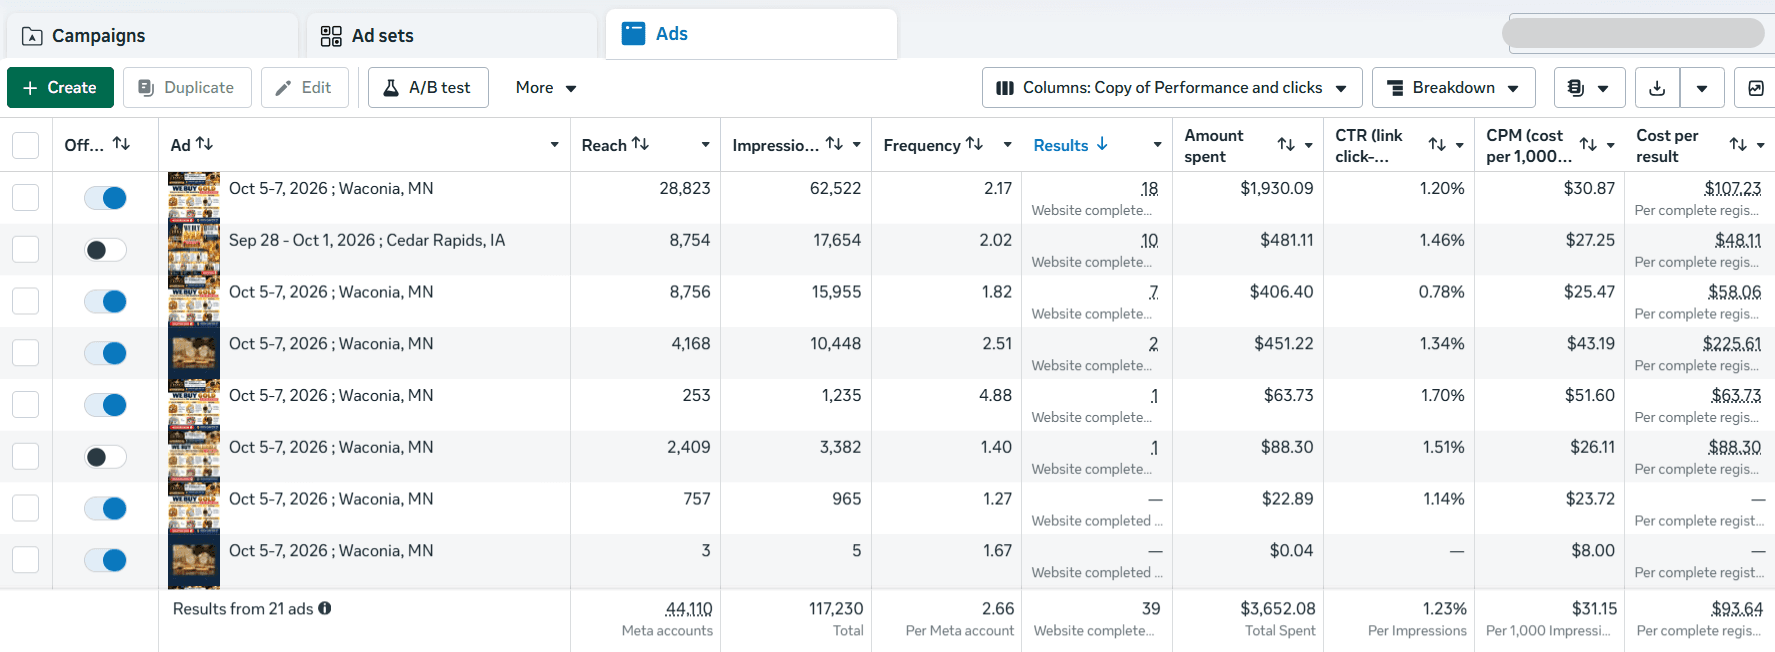Select the checkbox for the 8,756 reach ad
The height and width of the screenshot is (652, 1775).
click(25, 301)
